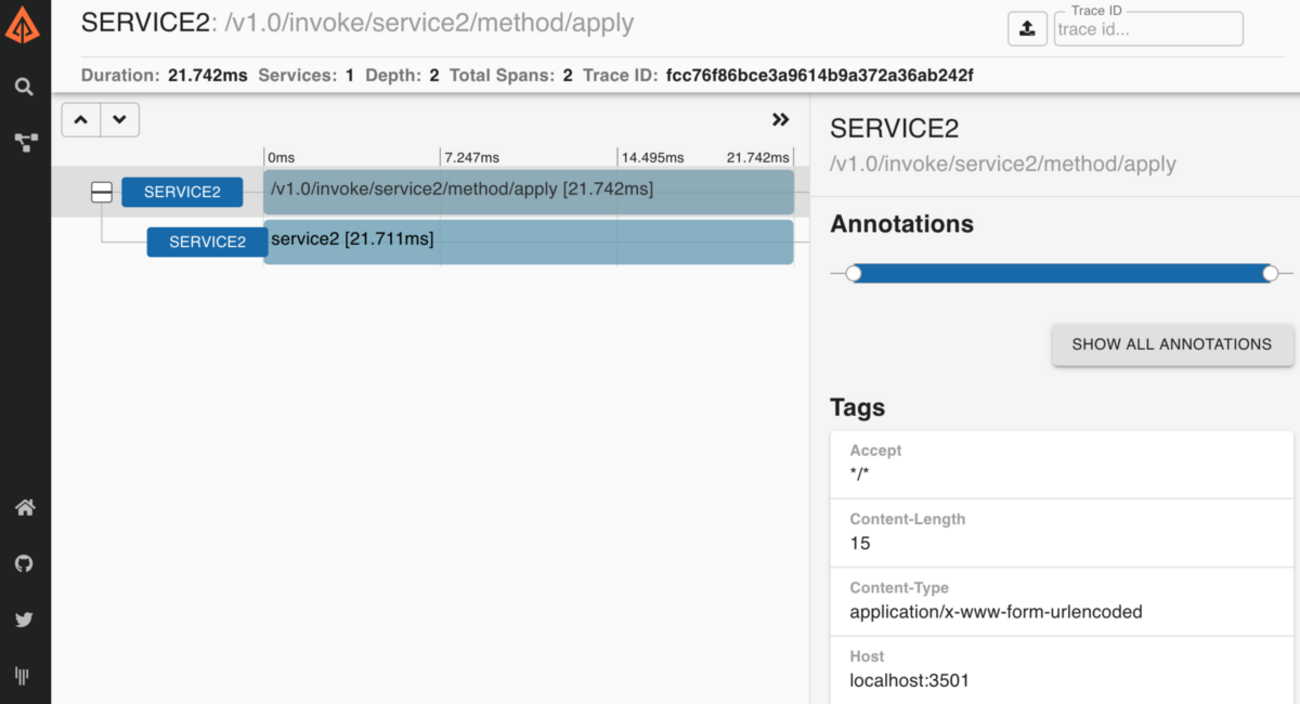1300x704 pixels.
Task: Select the child SERVICE2 service label
Action: (x=207, y=242)
